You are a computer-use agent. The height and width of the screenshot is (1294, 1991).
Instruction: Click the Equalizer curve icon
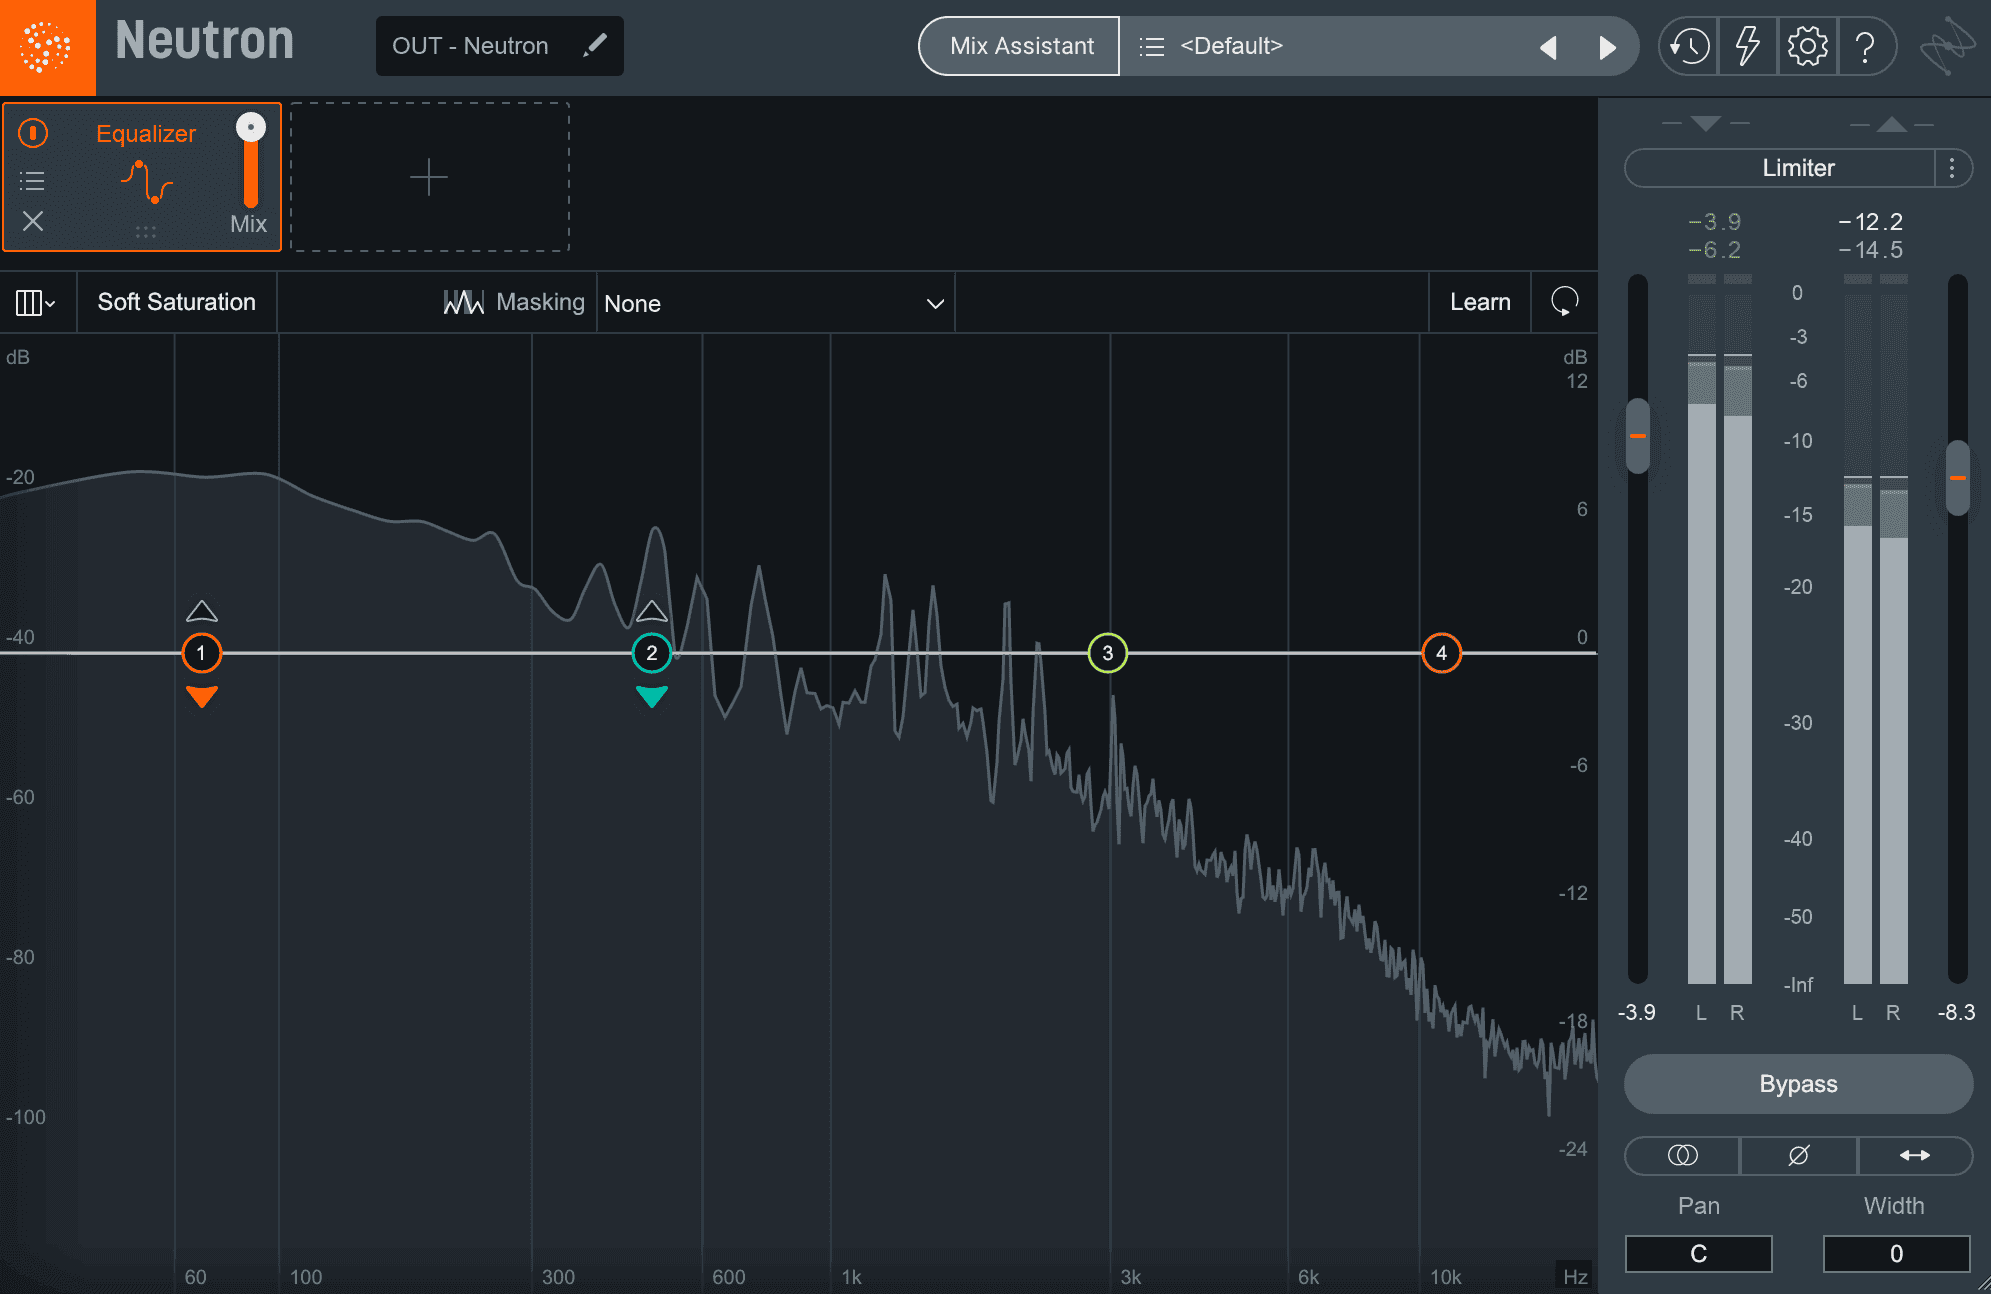coord(147,182)
